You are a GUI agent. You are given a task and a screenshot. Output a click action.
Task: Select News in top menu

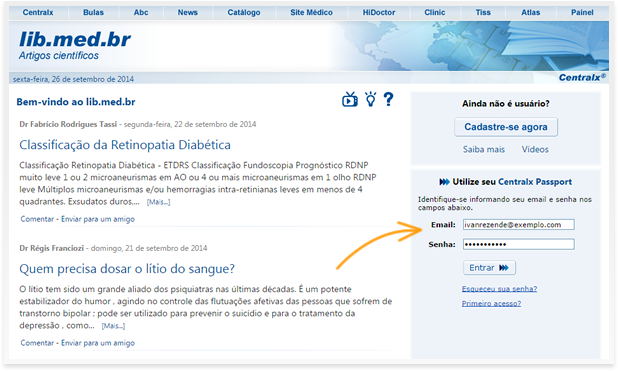[x=188, y=13]
